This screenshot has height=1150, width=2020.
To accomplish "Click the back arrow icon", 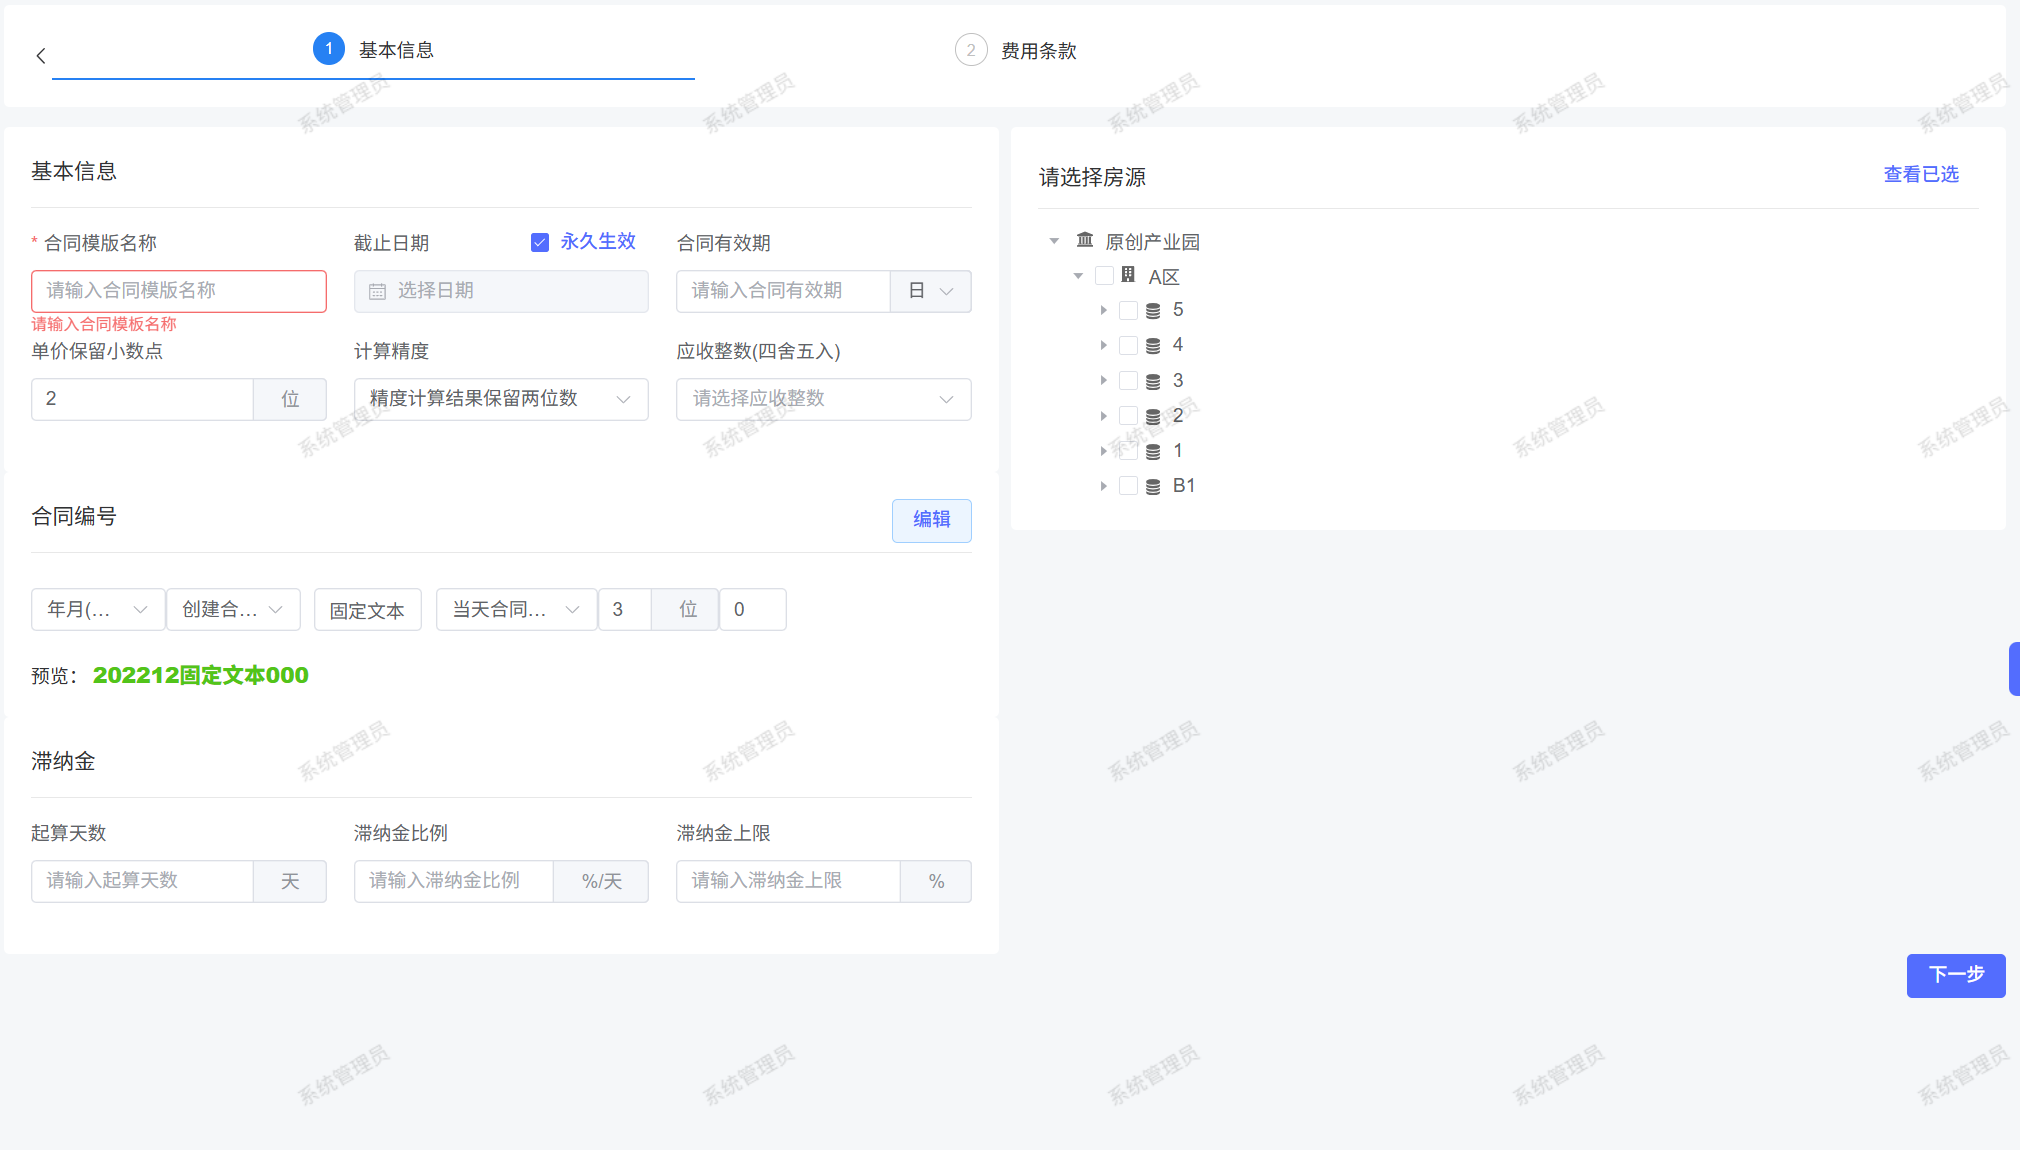I will point(41,56).
